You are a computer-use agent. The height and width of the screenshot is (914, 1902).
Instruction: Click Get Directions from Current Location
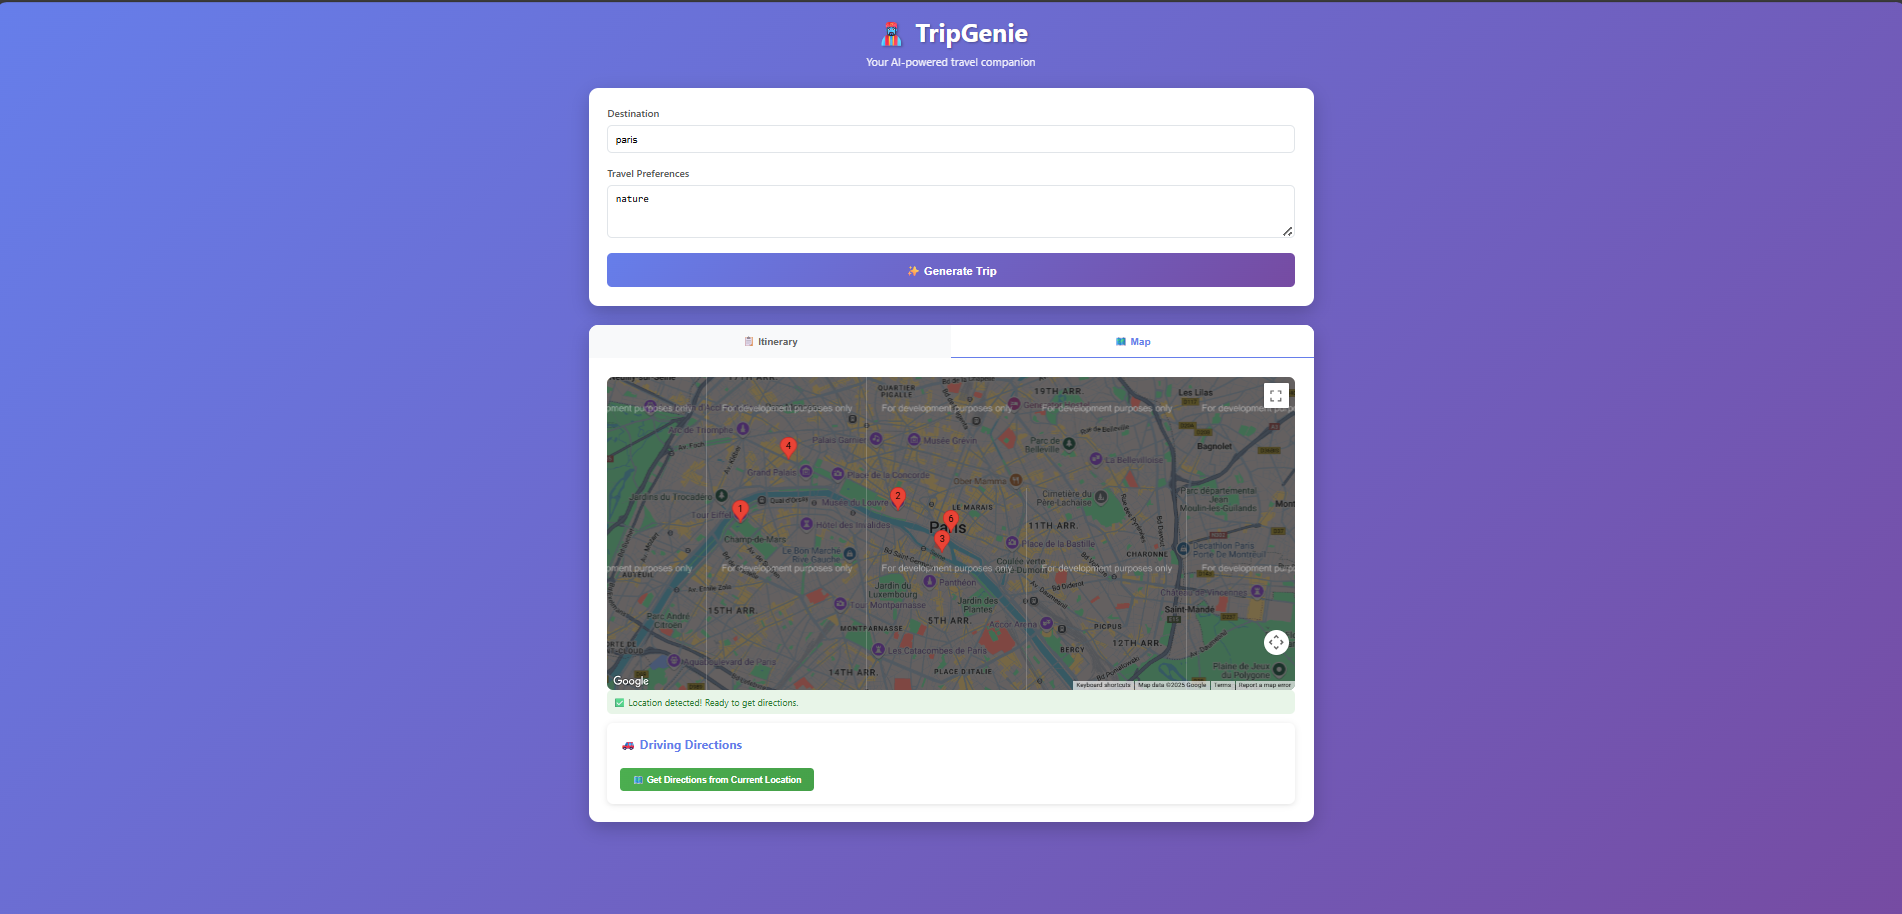[717, 780]
